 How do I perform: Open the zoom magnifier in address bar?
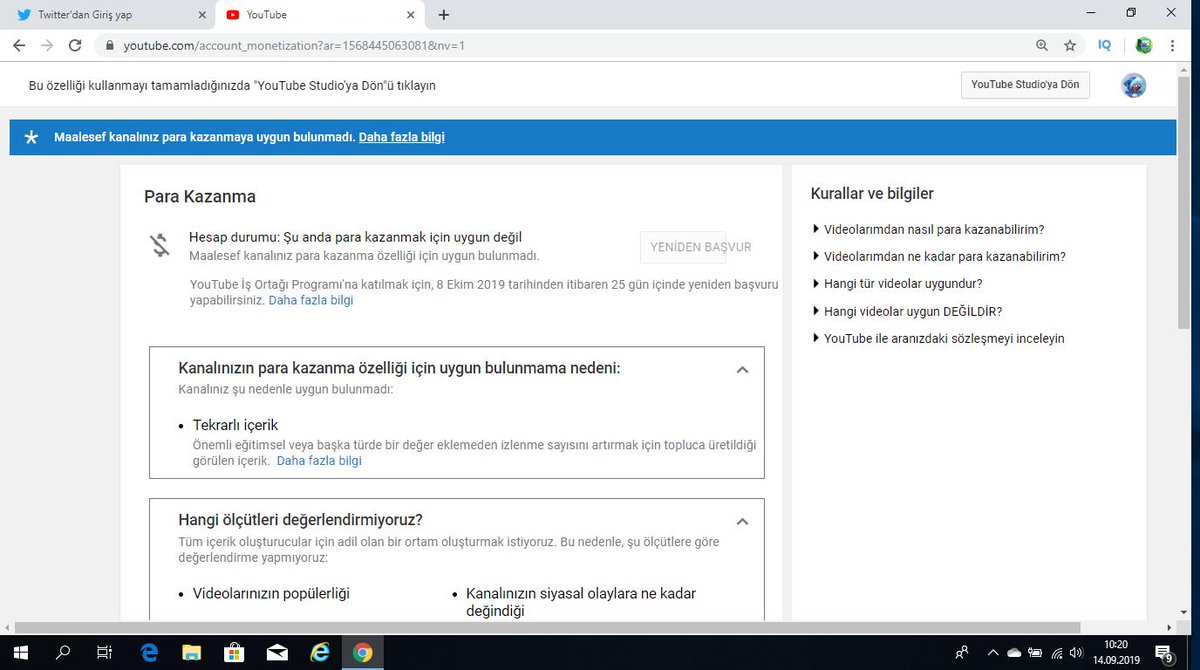coord(1042,46)
